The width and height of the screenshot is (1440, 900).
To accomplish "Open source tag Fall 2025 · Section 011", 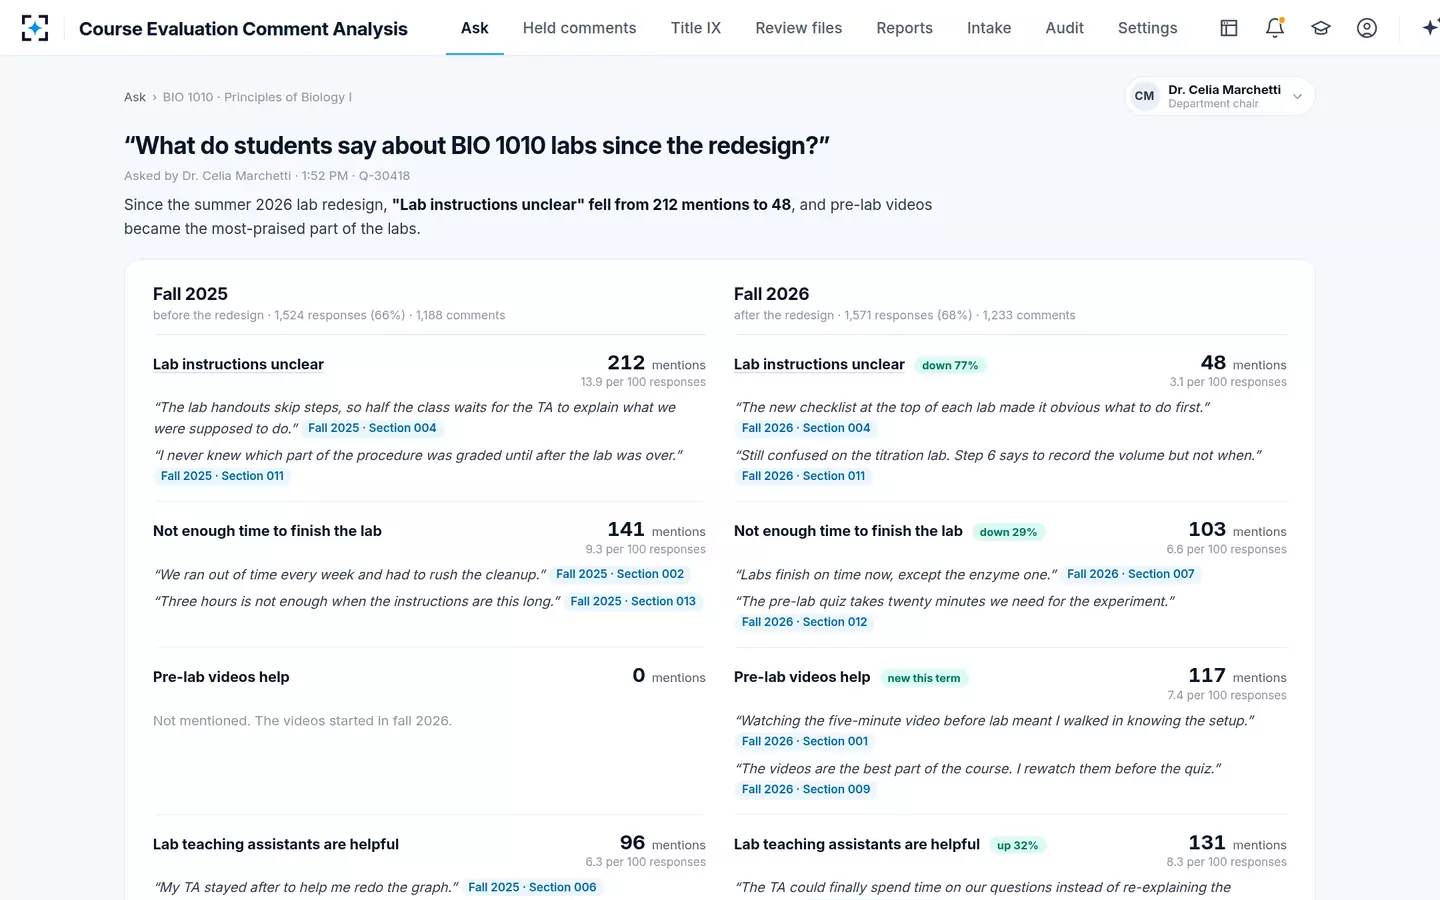I will click(x=222, y=476).
